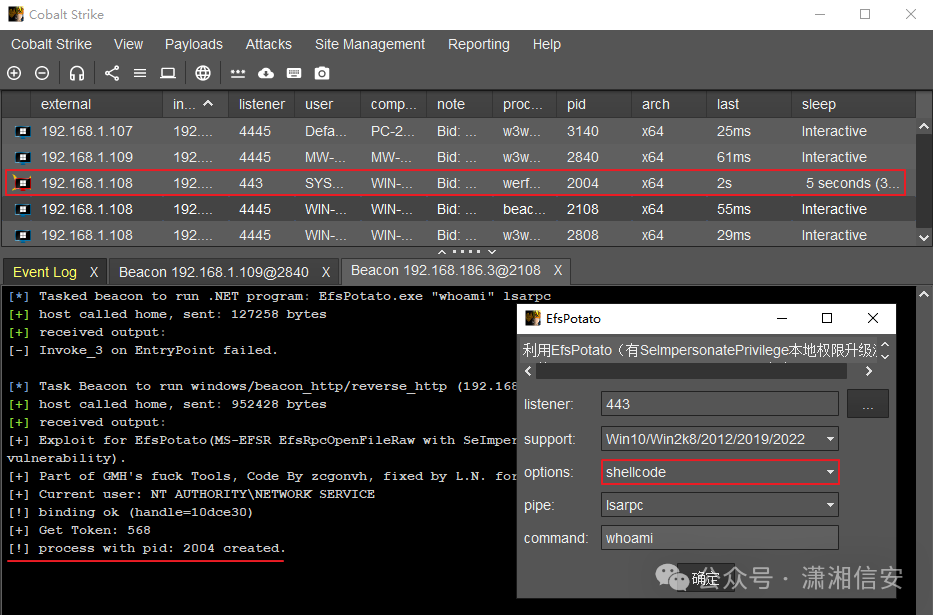This screenshot has width=933, height=615.
Task: Open the View menu
Action: [x=129, y=45]
